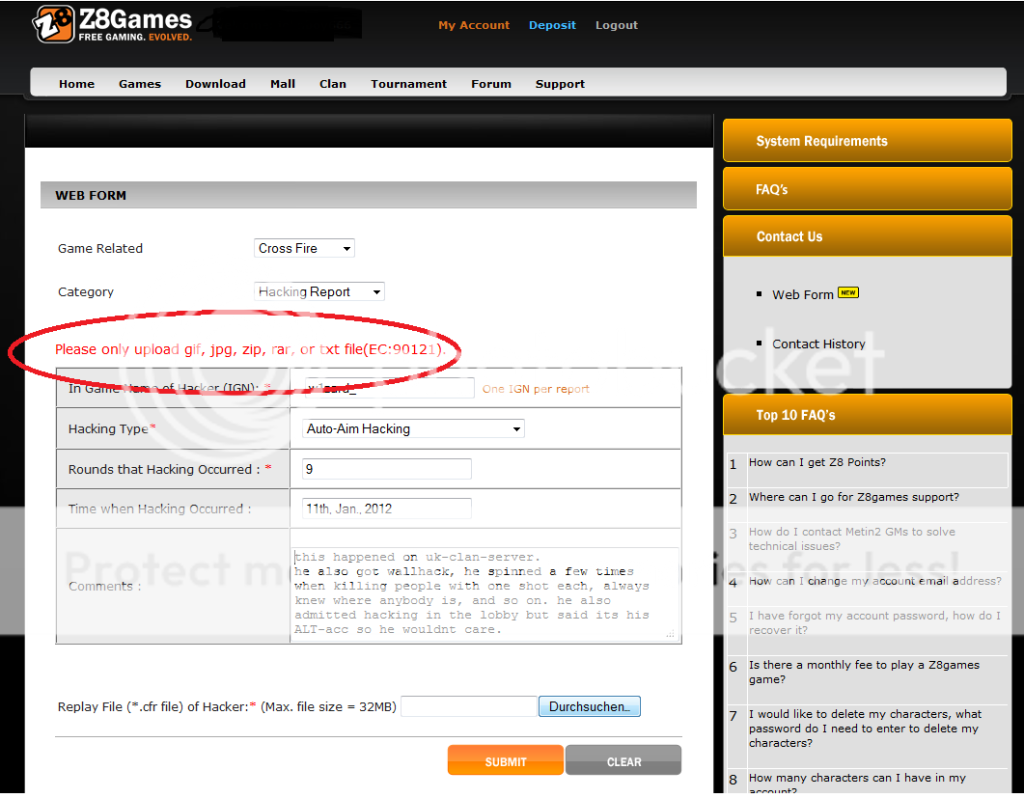Go to the Forum menu
This screenshot has height=798, width=1024.
click(x=491, y=84)
